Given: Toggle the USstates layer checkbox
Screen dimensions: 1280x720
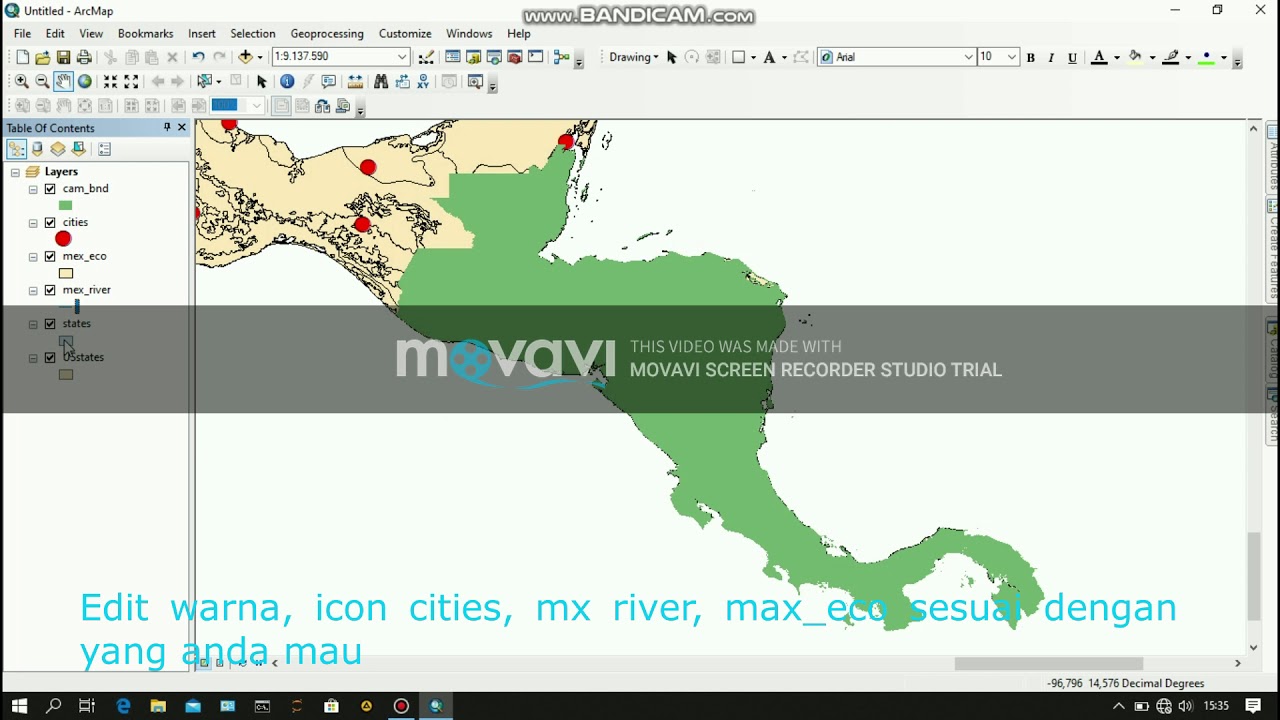Looking at the screenshot, I should point(50,357).
